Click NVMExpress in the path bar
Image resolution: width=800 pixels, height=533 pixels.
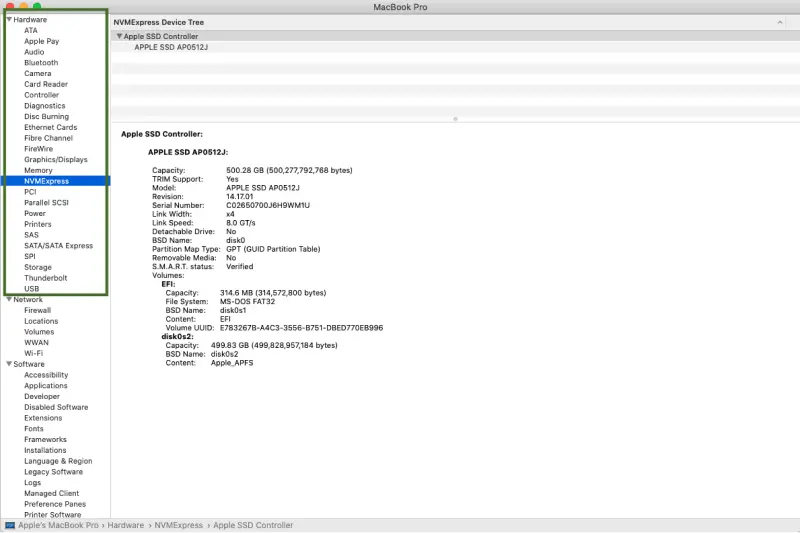click(179, 525)
